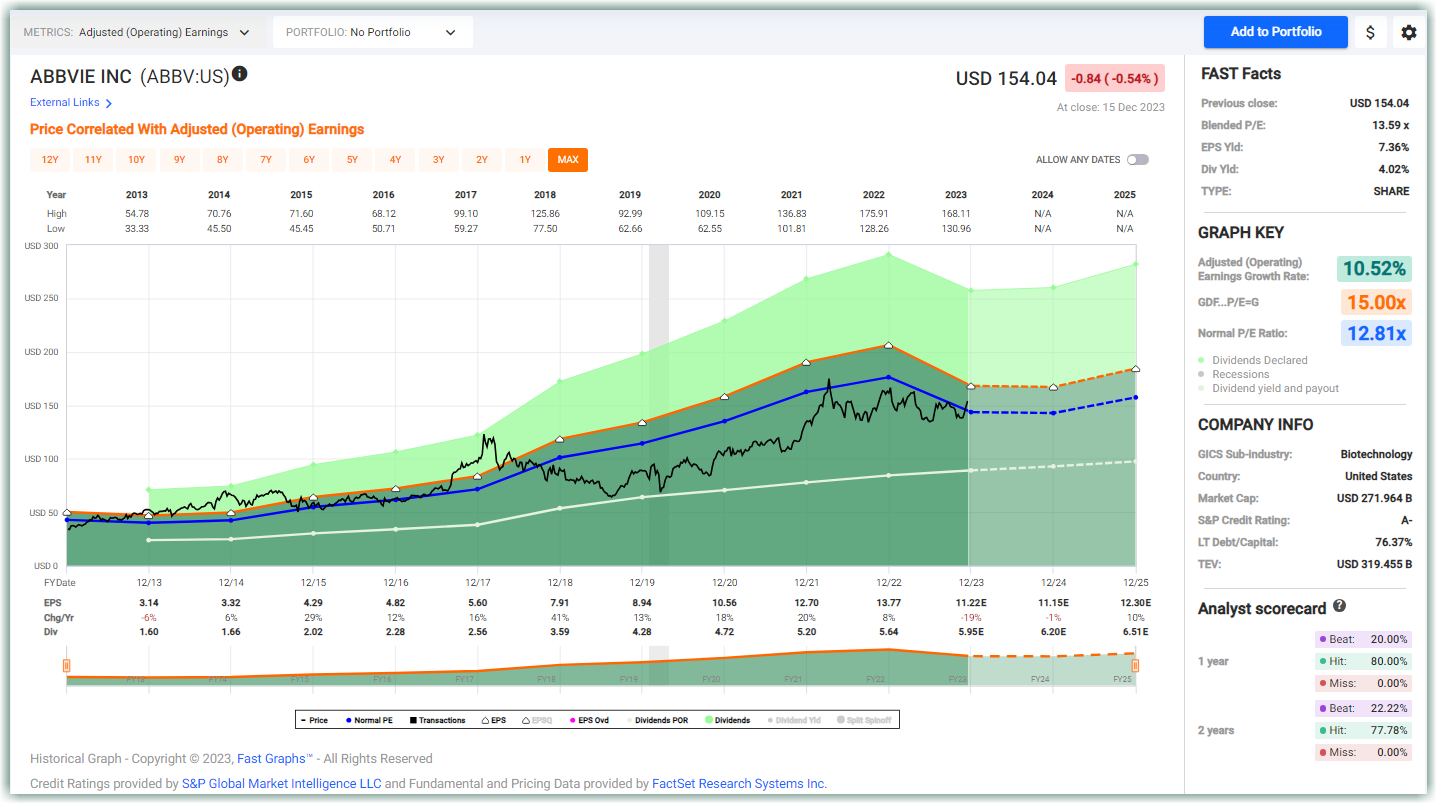Click the Add to Portfolio button

pyautogui.click(x=1275, y=31)
